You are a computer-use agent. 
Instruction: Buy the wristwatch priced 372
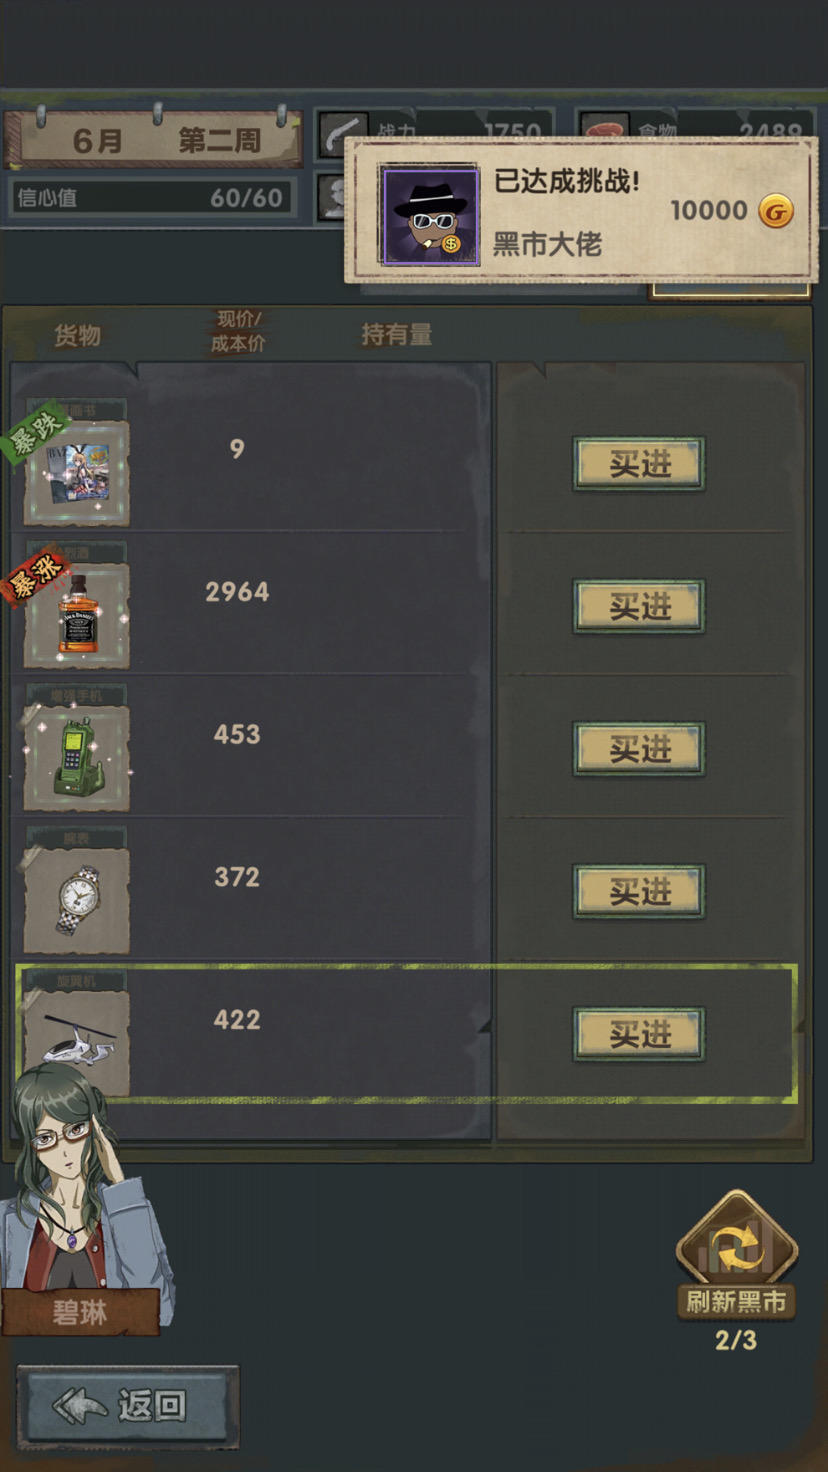click(639, 891)
